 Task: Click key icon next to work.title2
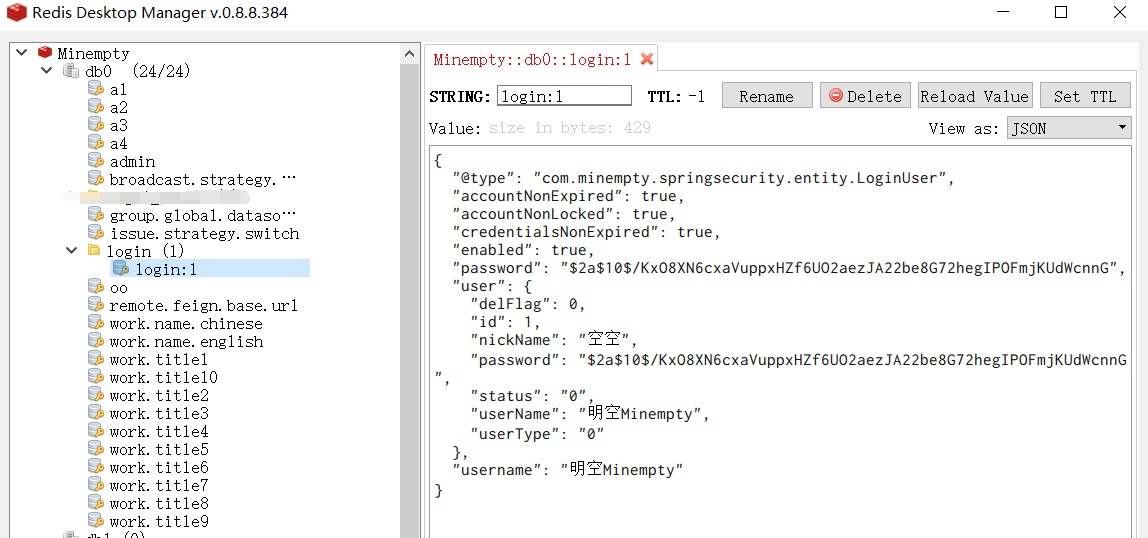[96, 395]
